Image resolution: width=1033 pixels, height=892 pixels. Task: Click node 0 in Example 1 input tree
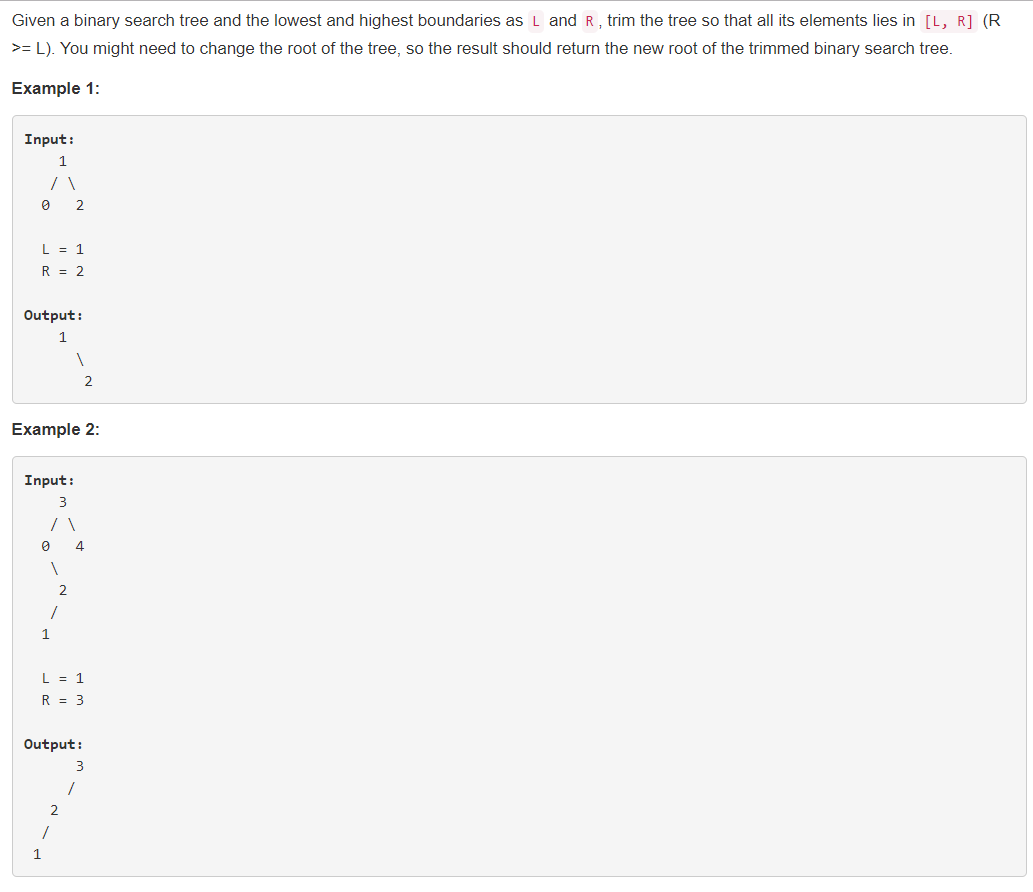point(45,206)
